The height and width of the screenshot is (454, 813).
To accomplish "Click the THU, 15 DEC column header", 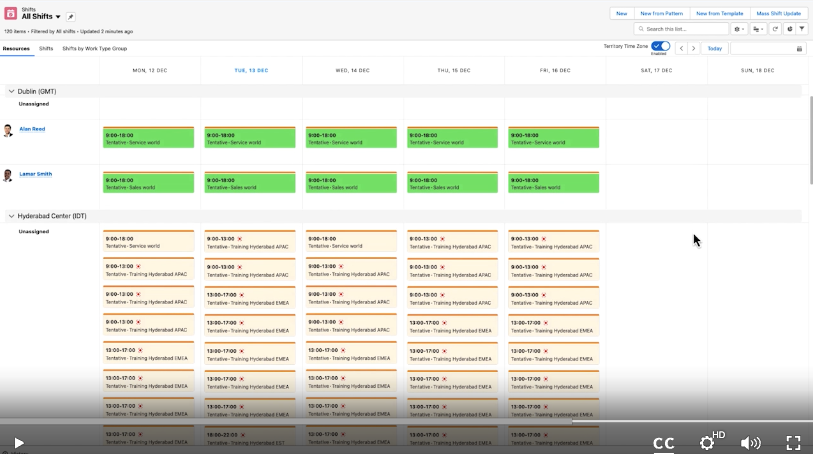I will click(x=454, y=70).
